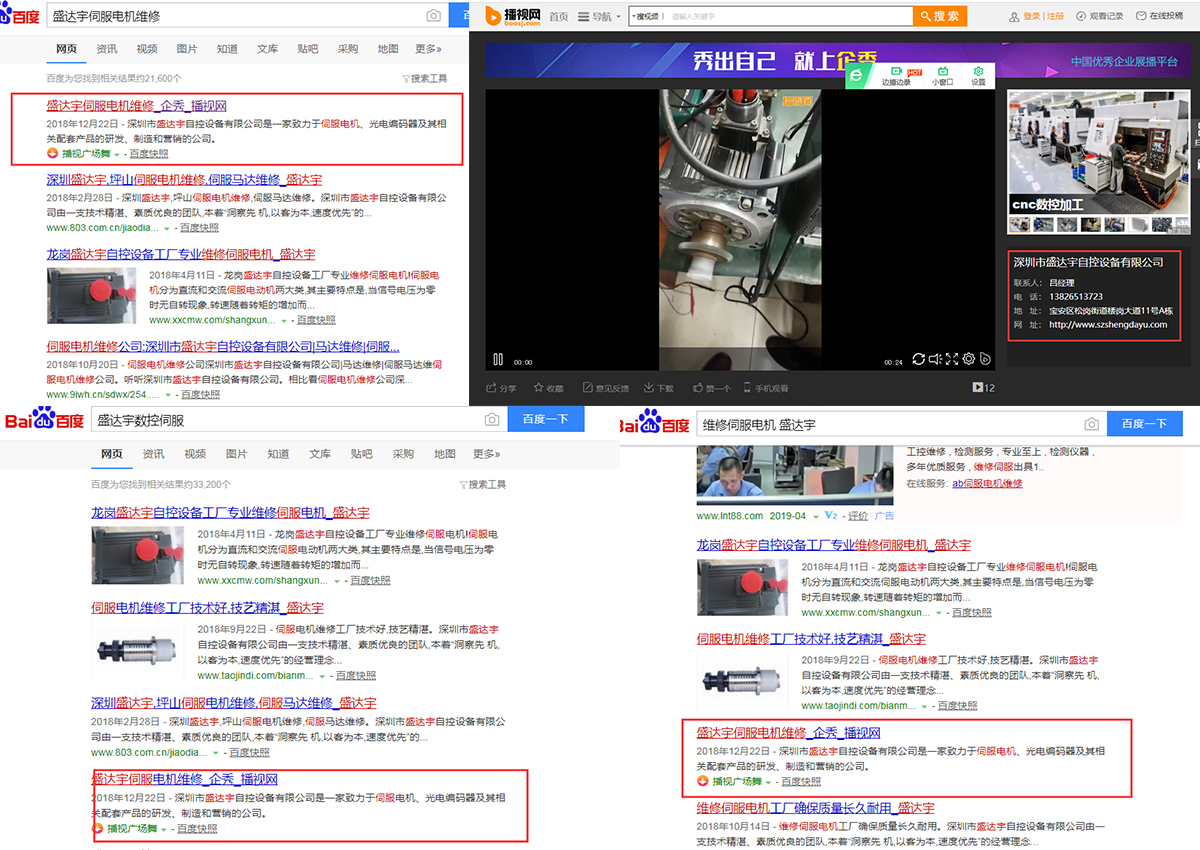Click inside the 盛达宇伺服电机维修 search field
The height and width of the screenshot is (850, 1200).
pyautogui.click(x=234, y=16)
